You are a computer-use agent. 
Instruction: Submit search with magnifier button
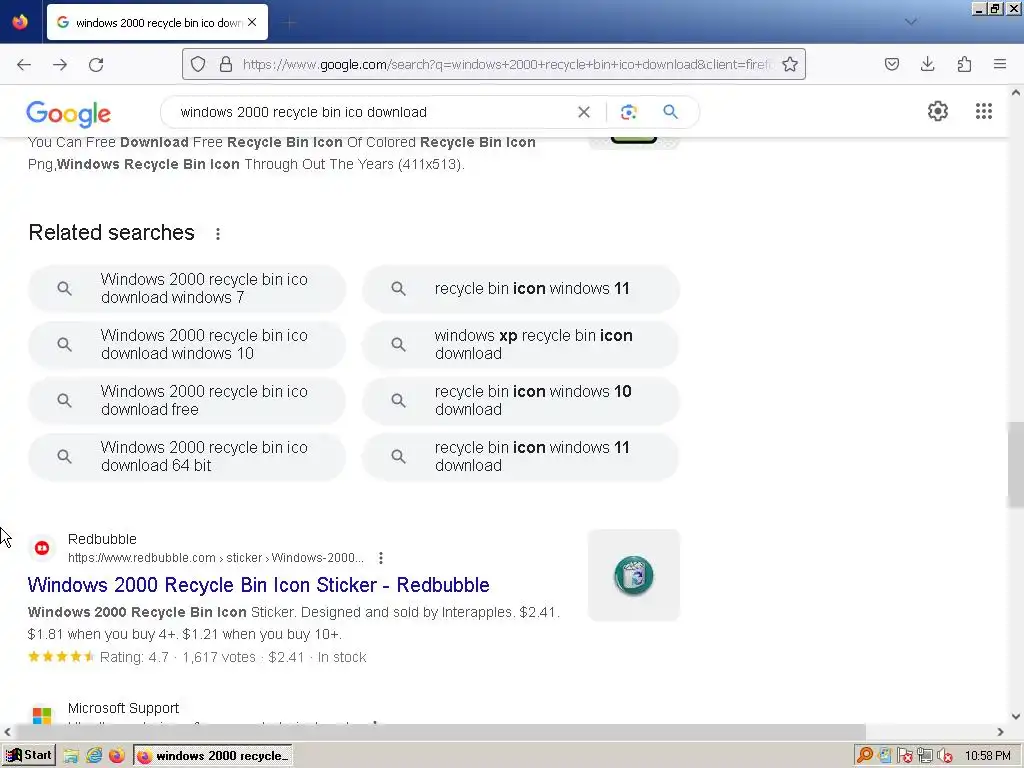pos(670,112)
